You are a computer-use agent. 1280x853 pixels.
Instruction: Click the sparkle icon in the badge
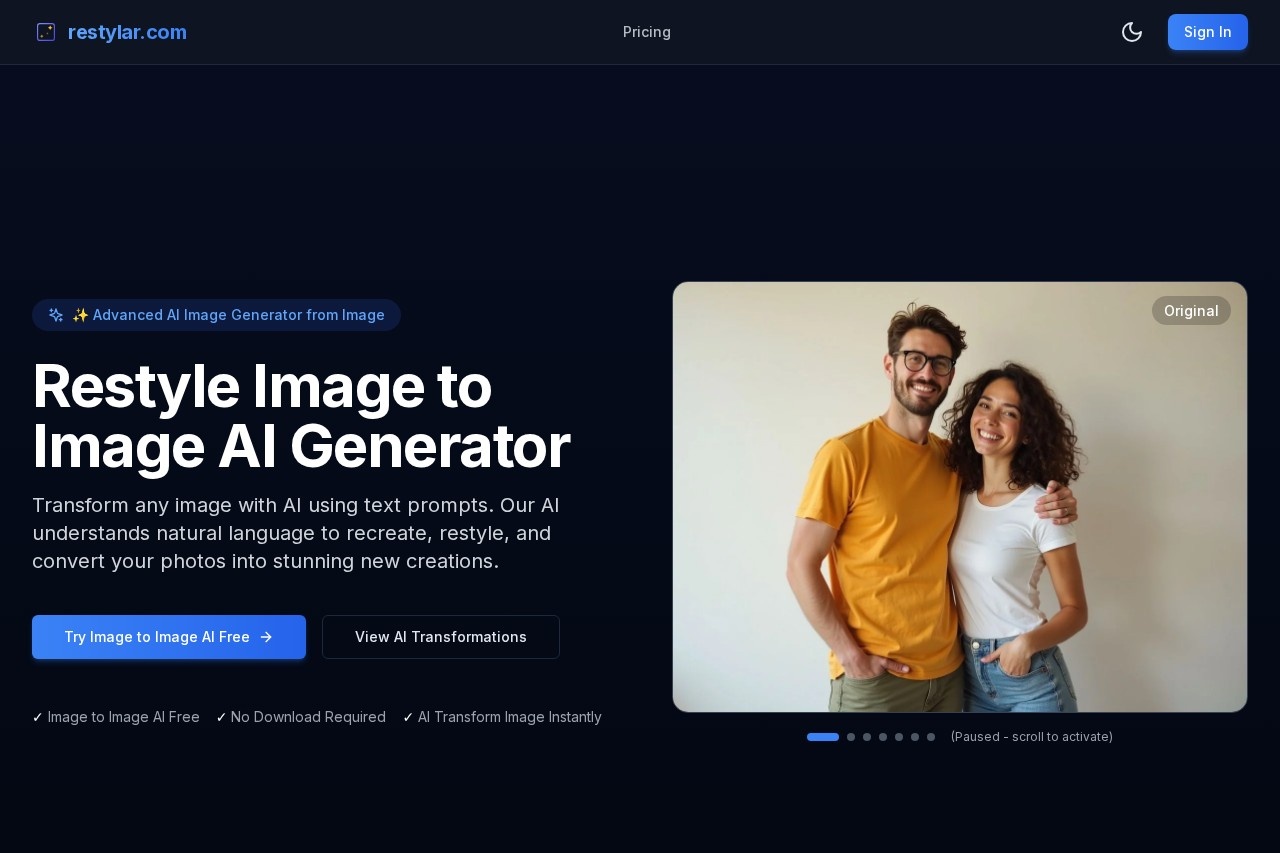(x=56, y=315)
